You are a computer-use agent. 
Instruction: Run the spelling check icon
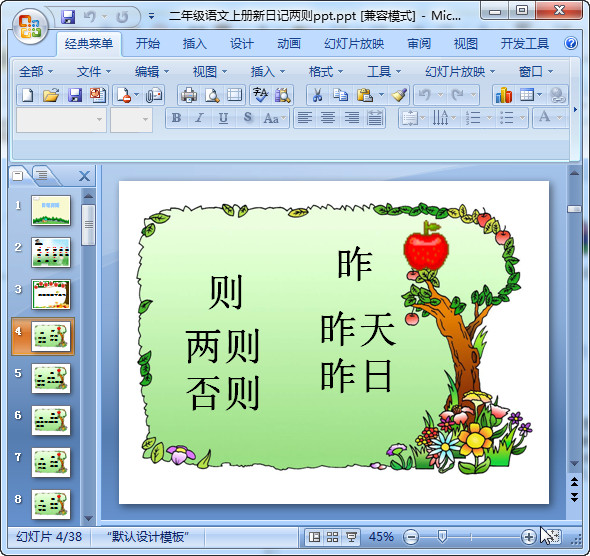pyautogui.click(x=260, y=95)
